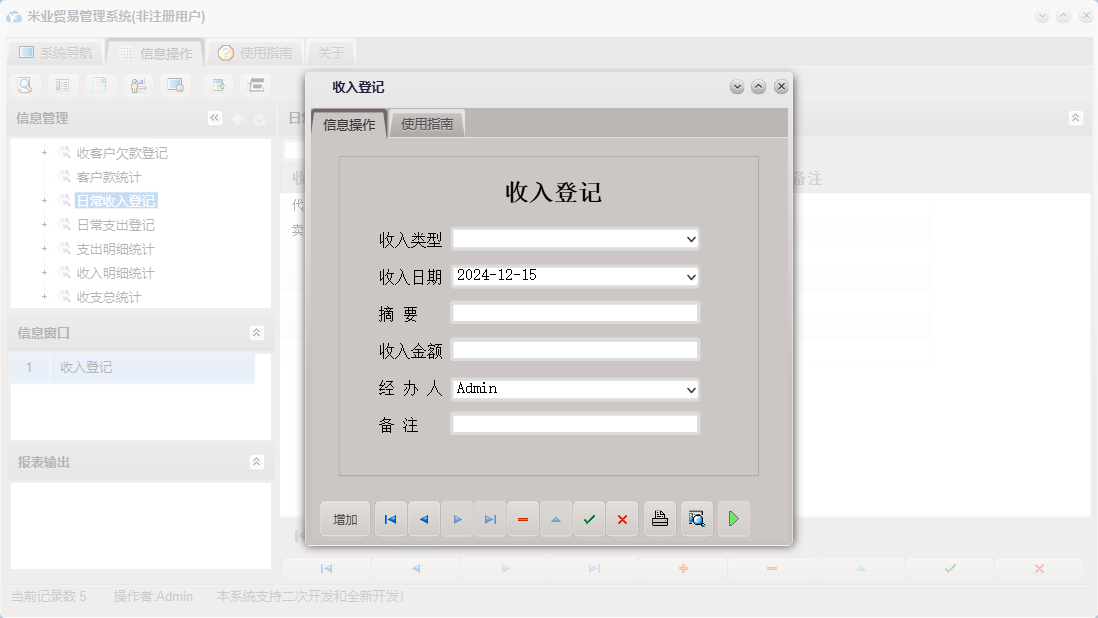This screenshot has width=1098, height=618.
Task: Select the 系统导航 tab
Action: [55, 52]
